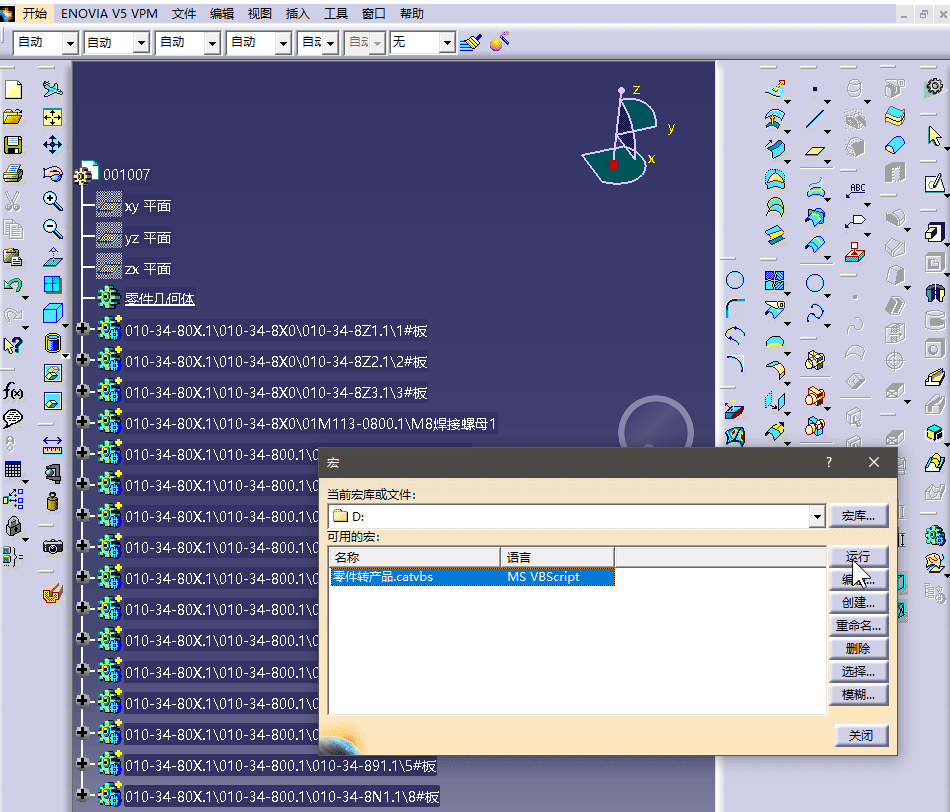The height and width of the screenshot is (812, 950).
Task: Select the Zoom In magnifier icon
Action: click(52, 200)
